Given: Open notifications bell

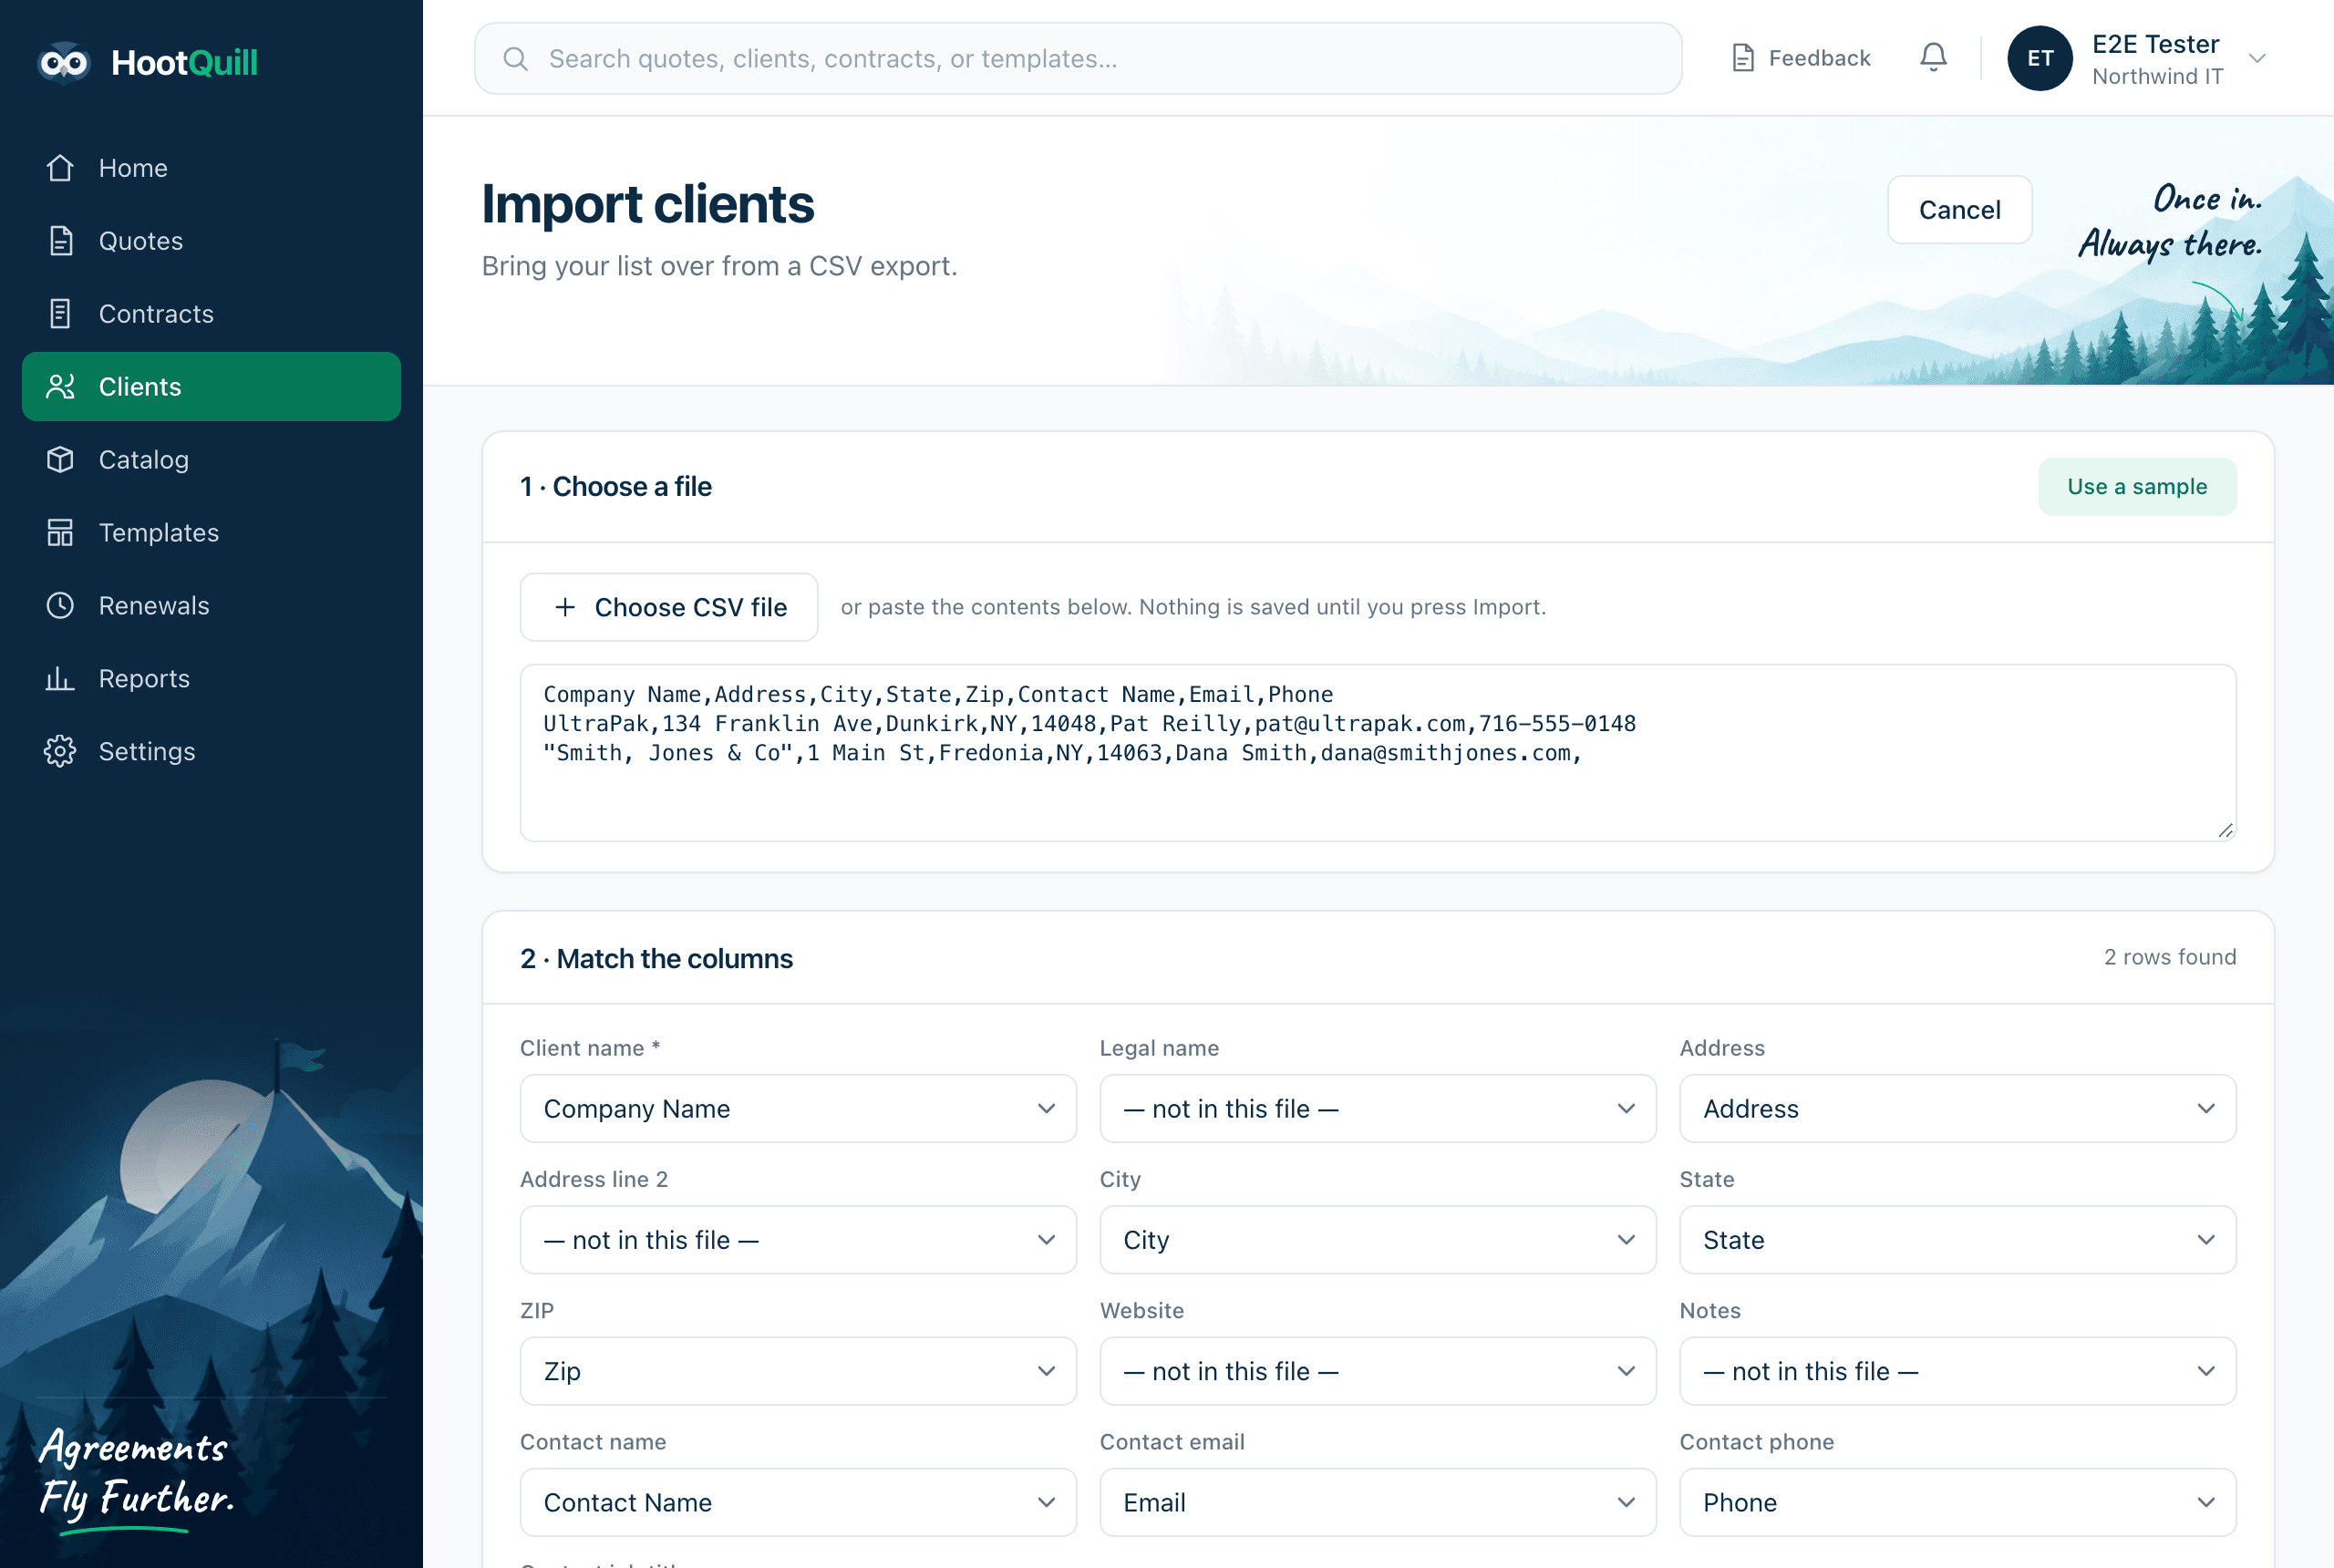Looking at the screenshot, I should 1933,58.
